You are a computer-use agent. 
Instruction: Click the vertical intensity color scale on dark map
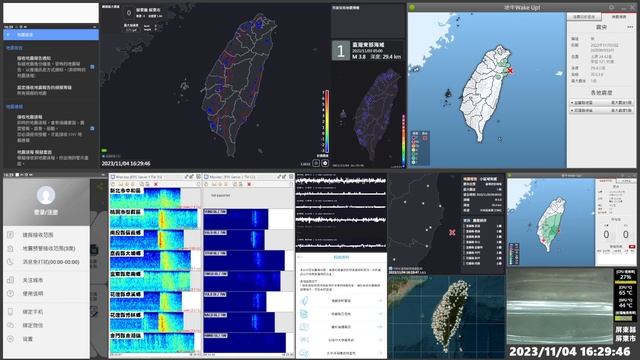[x=327, y=121]
